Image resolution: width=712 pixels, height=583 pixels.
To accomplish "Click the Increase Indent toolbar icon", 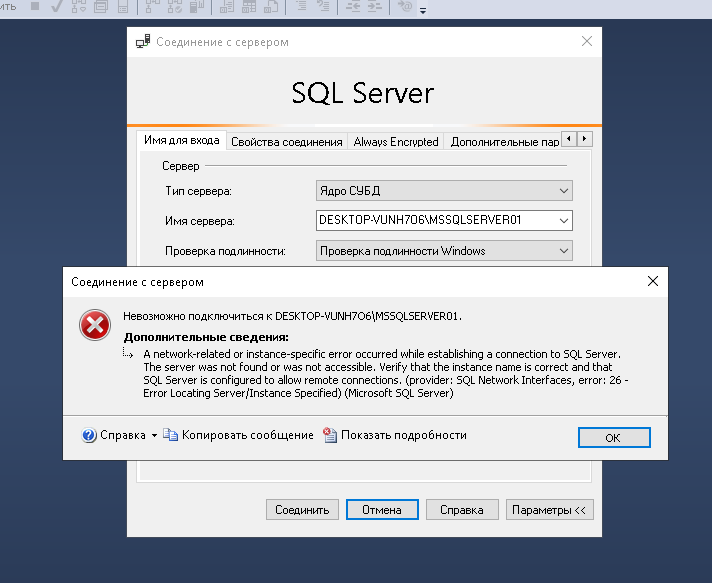I will tap(375, 6).
